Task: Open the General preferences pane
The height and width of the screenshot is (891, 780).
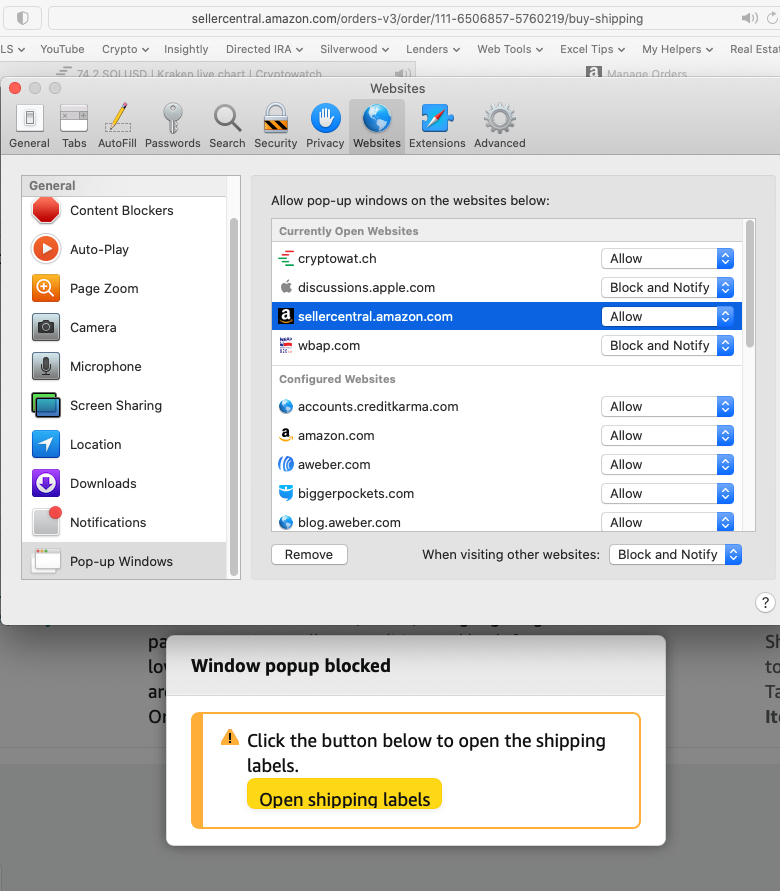Action: (30, 126)
